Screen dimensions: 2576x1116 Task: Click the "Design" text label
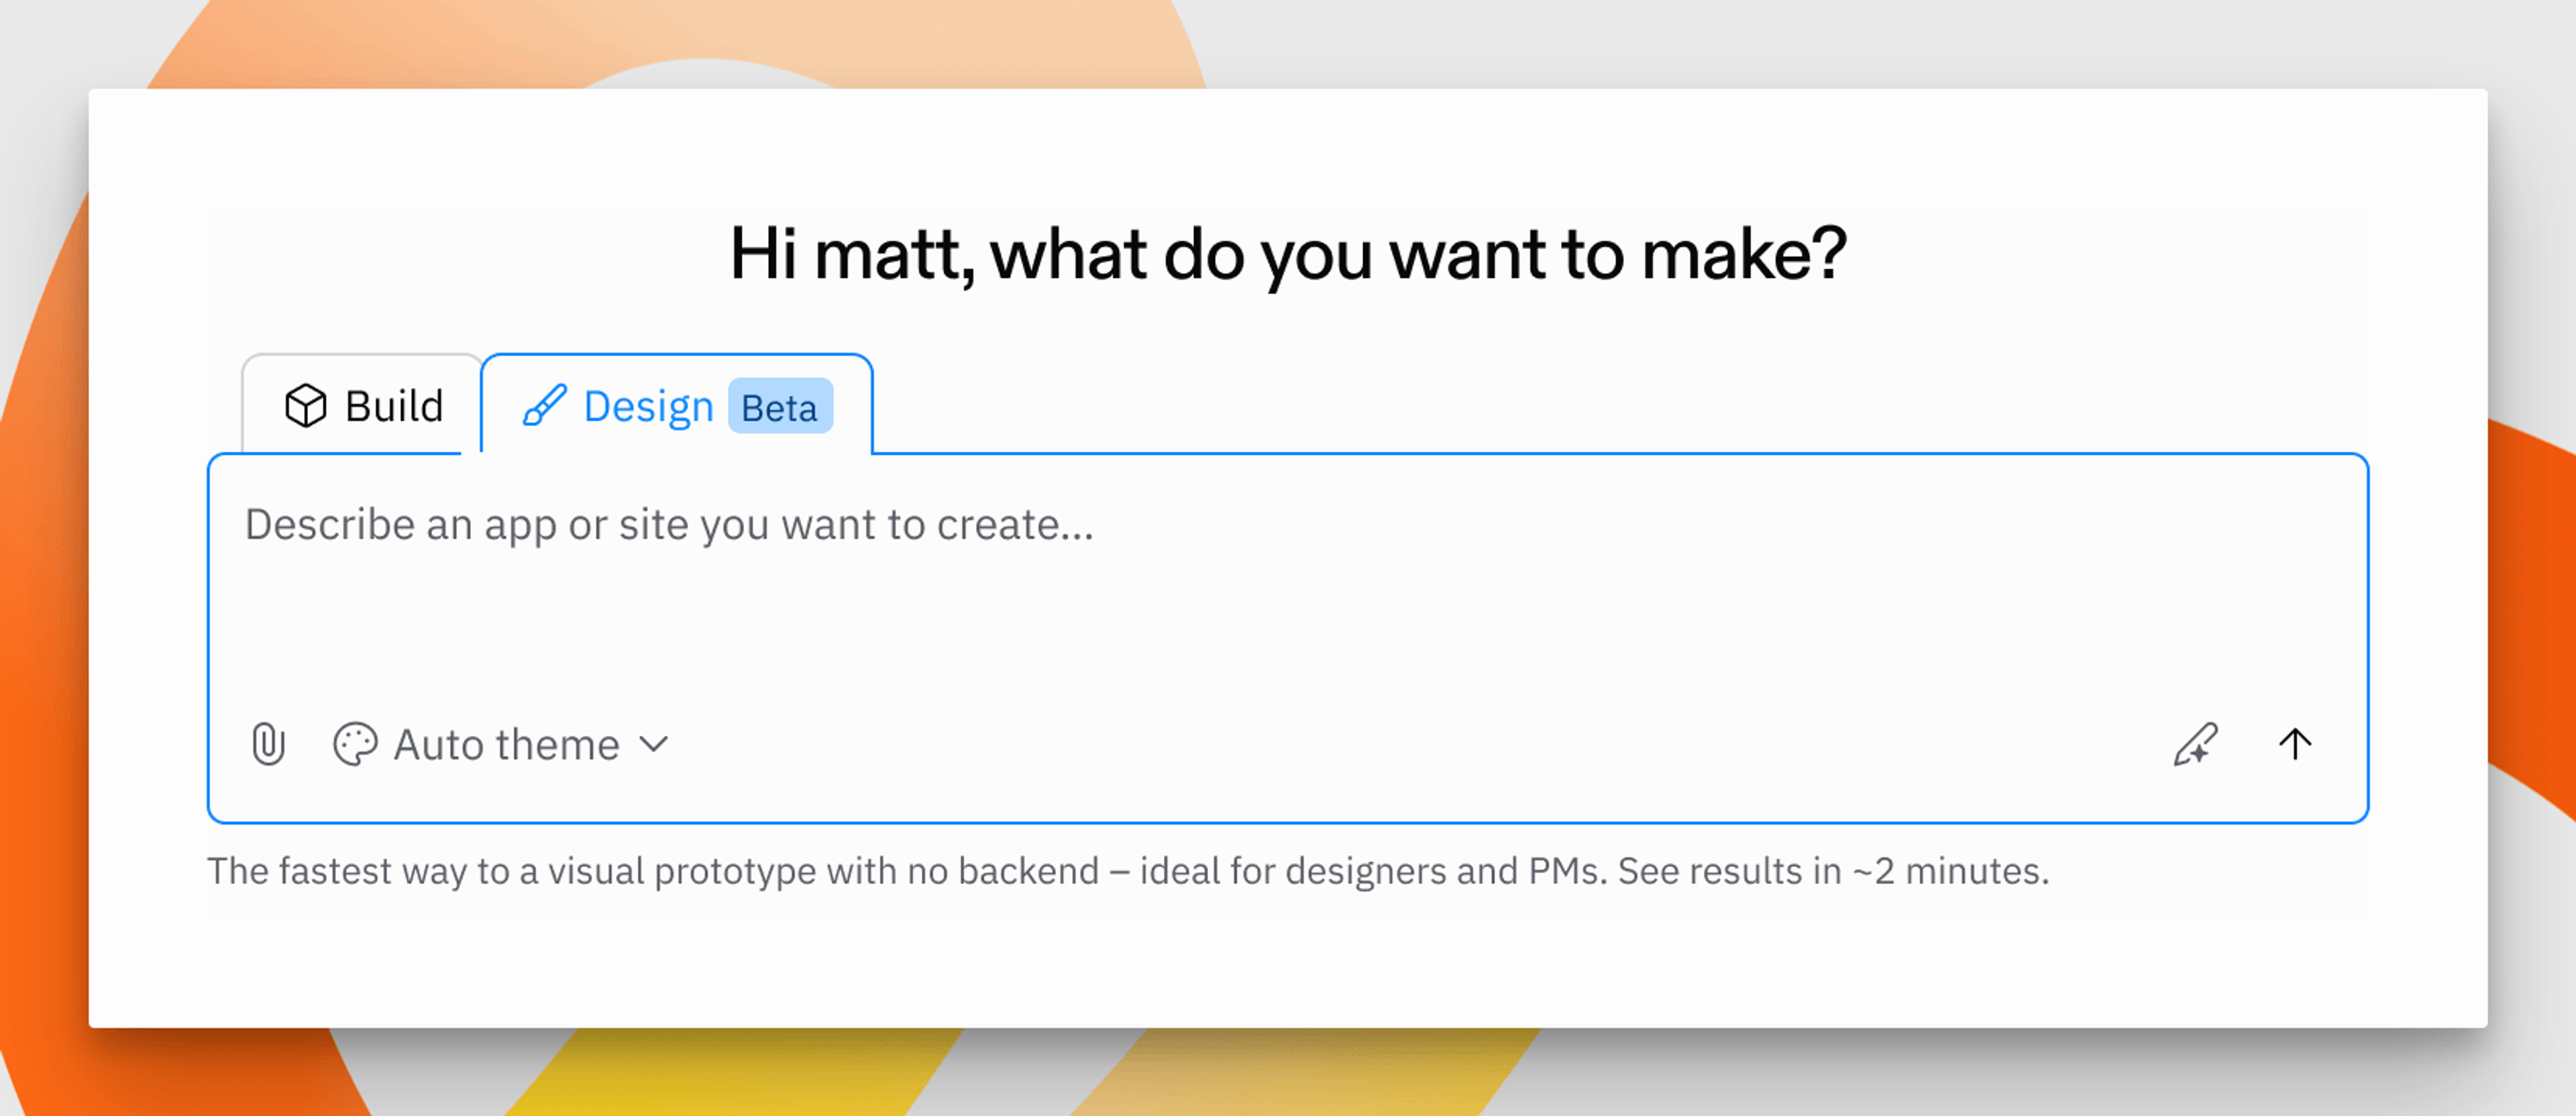click(x=648, y=407)
